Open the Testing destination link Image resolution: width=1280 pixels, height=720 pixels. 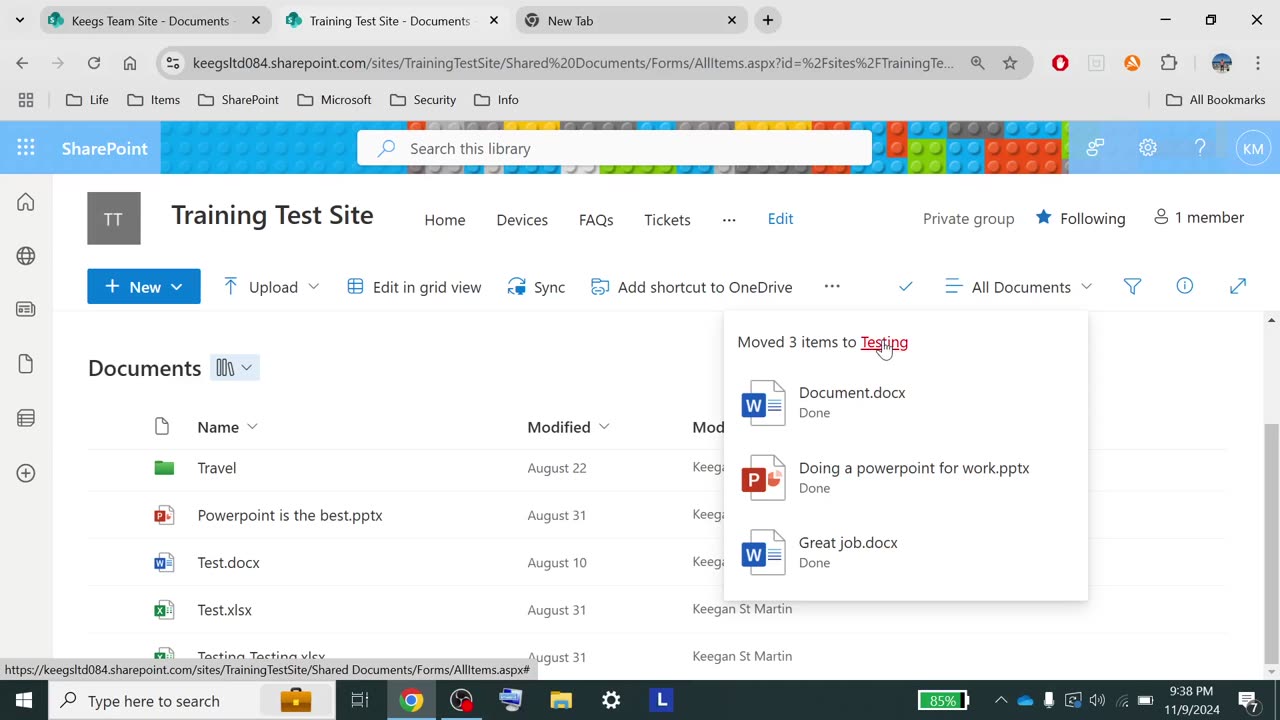(884, 342)
